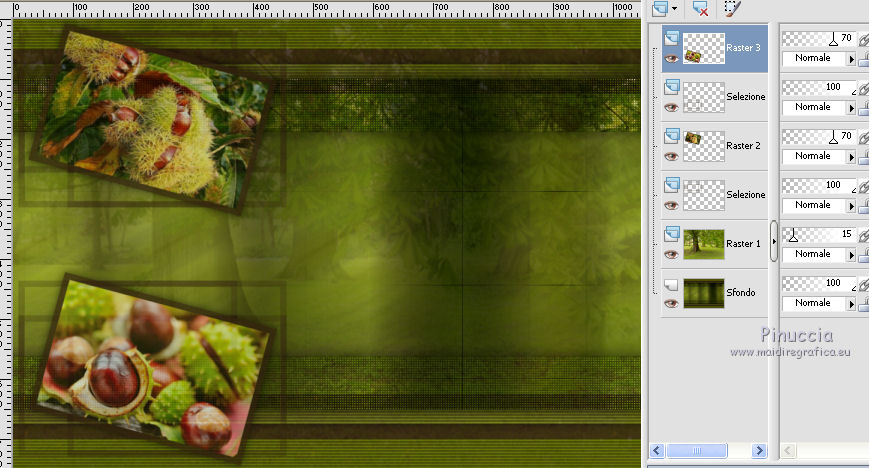Screen dimensions: 869x468
Task: Hide the Sfondo background layer
Action: pyautogui.click(x=671, y=303)
